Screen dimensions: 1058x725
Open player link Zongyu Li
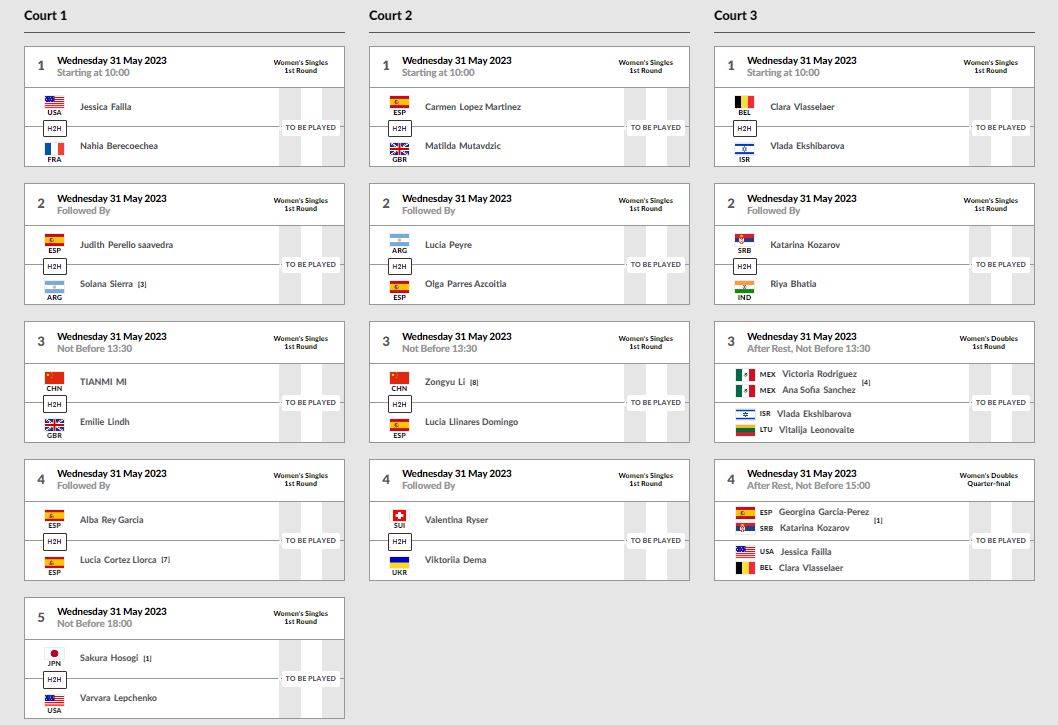[x=445, y=382]
